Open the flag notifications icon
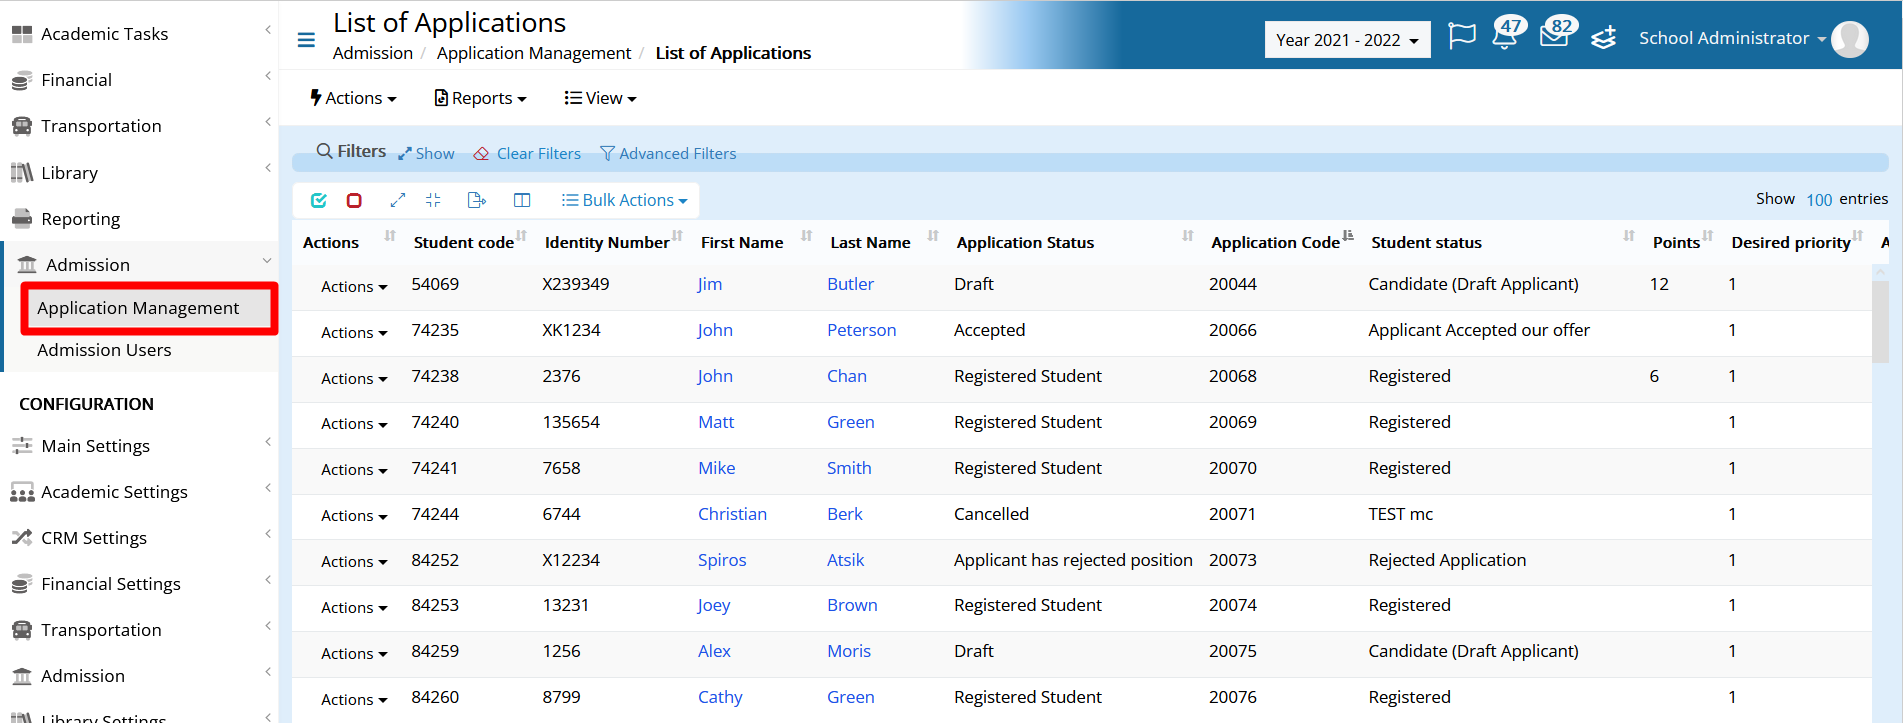 pyautogui.click(x=1462, y=37)
